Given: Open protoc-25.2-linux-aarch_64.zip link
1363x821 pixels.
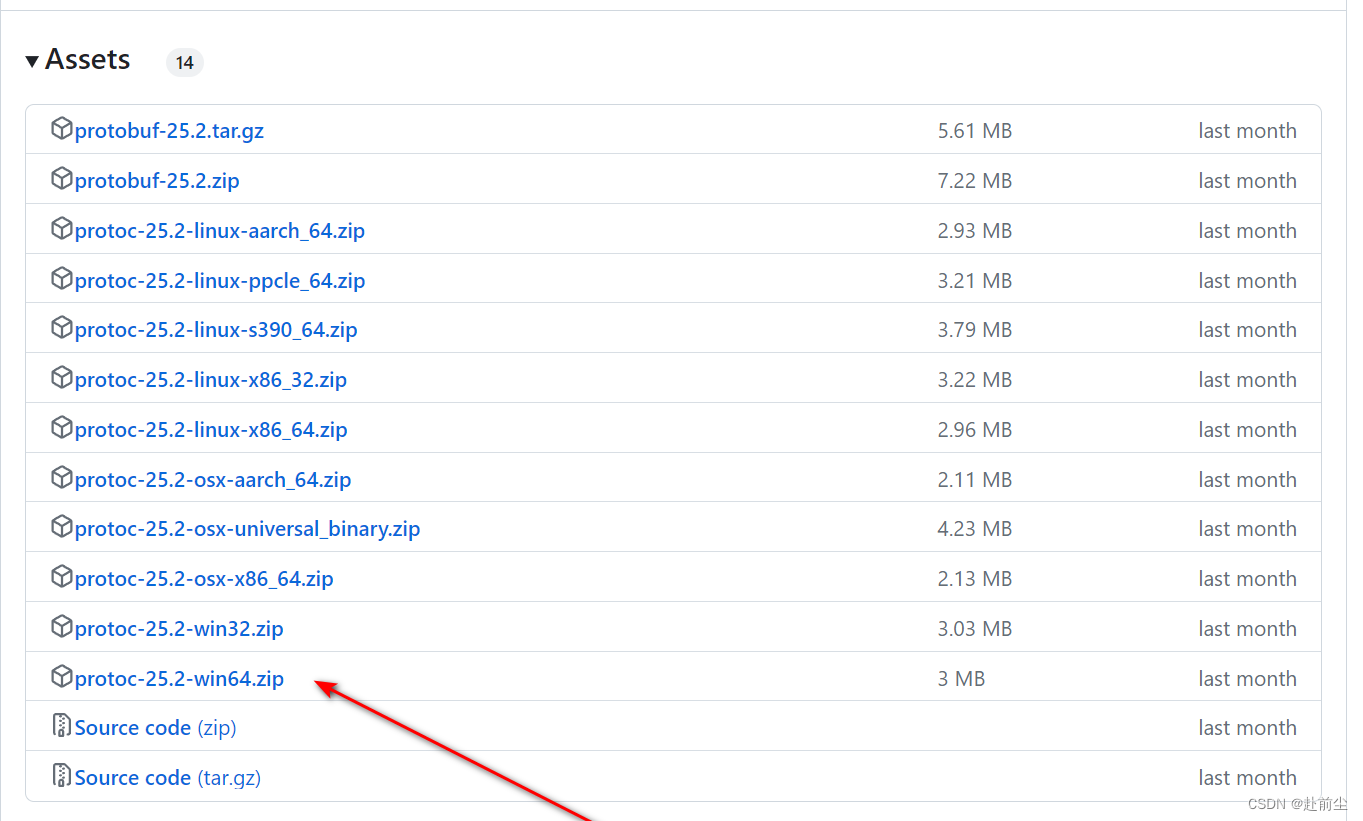Looking at the screenshot, I should 220,231.
